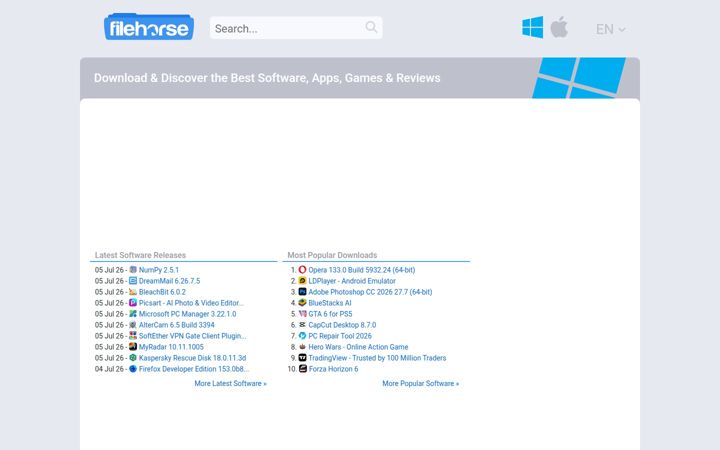The image size is (720, 450).
Task: Click the TradingView icon
Action: [303, 358]
